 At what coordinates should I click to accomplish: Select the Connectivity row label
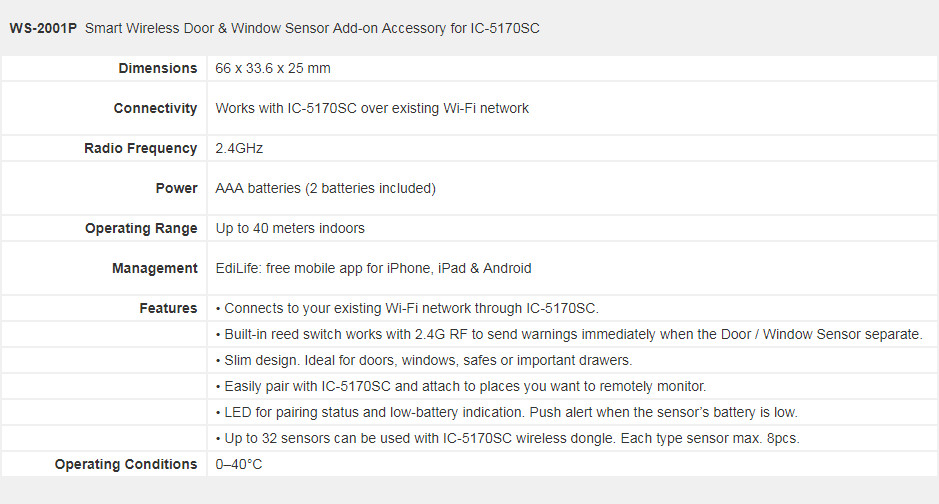155,108
